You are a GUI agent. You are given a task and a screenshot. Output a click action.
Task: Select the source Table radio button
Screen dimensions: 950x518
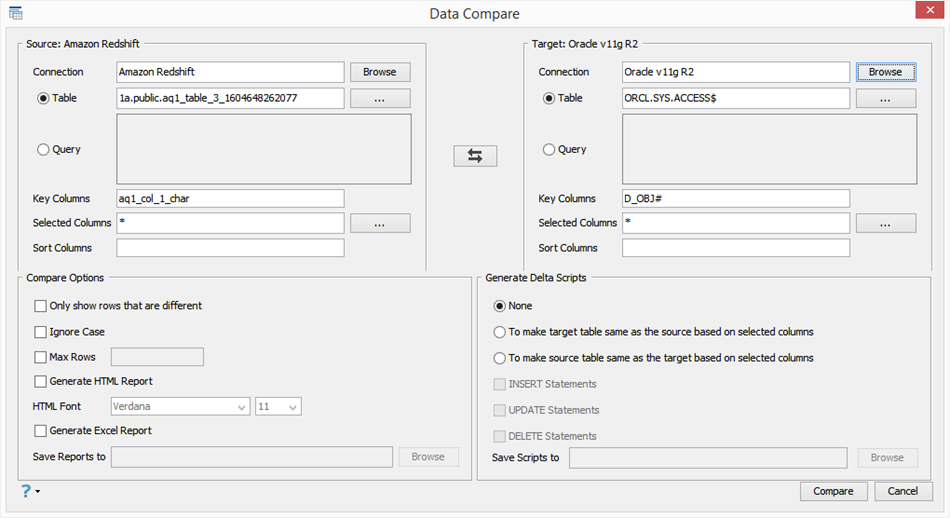point(43,98)
